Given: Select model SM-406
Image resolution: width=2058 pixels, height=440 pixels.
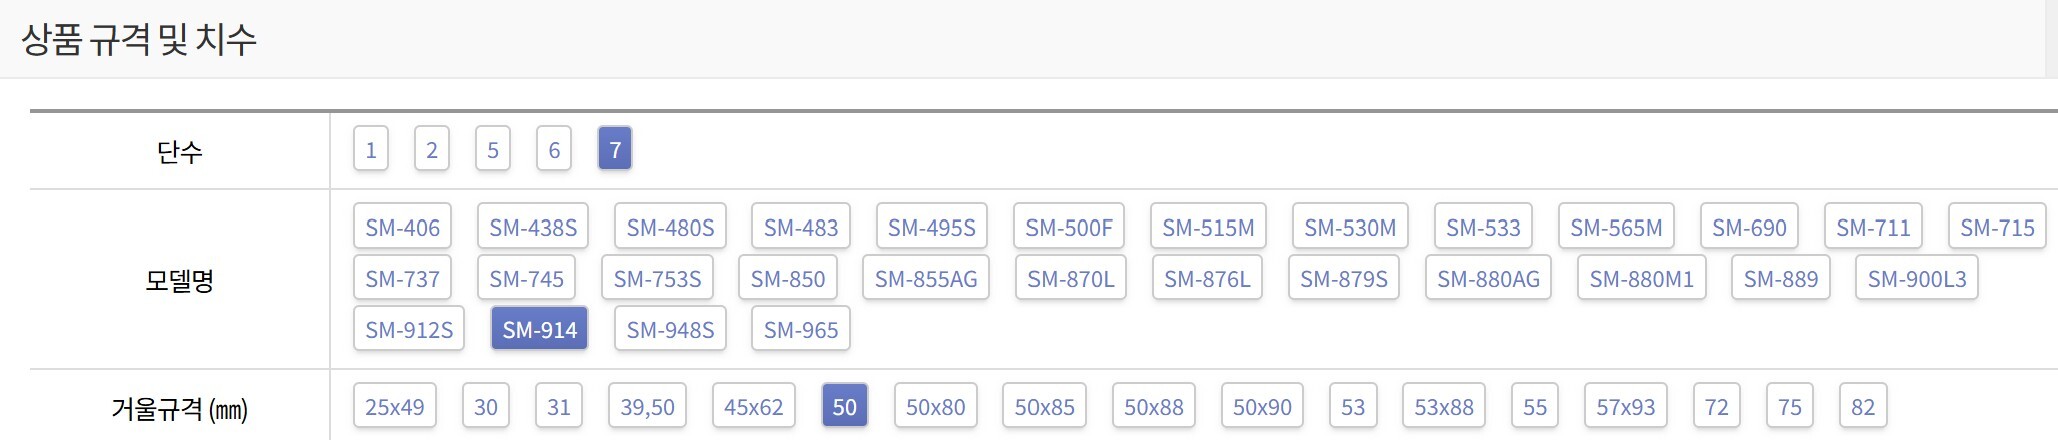Looking at the screenshot, I should pos(402,227).
